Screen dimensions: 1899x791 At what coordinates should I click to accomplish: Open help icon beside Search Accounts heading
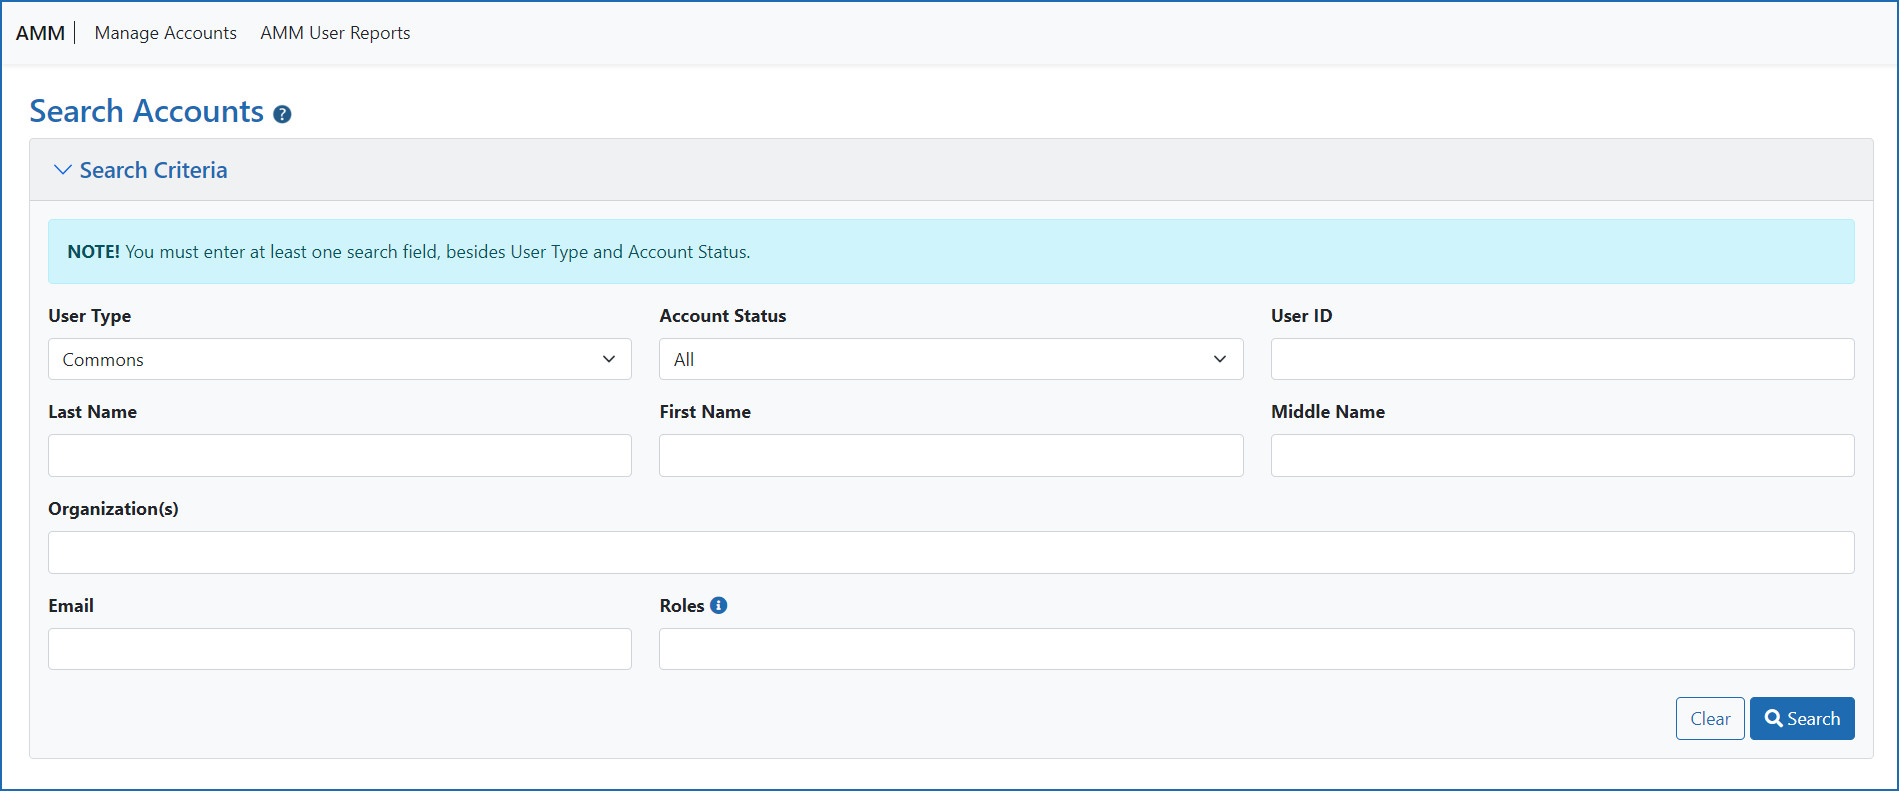pyautogui.click(x=282, y=114)
